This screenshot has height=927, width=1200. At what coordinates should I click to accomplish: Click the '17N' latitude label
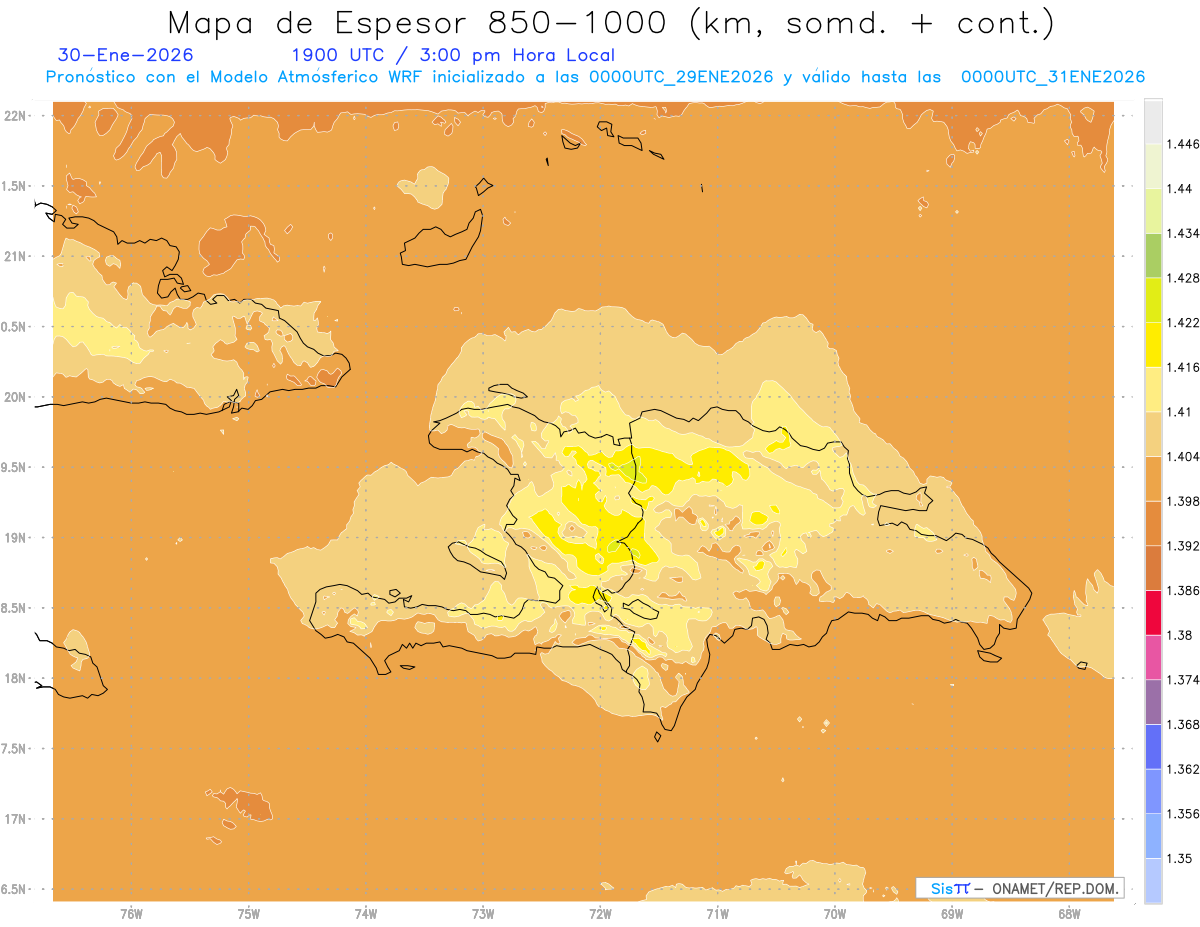click(x=15, y=819)
